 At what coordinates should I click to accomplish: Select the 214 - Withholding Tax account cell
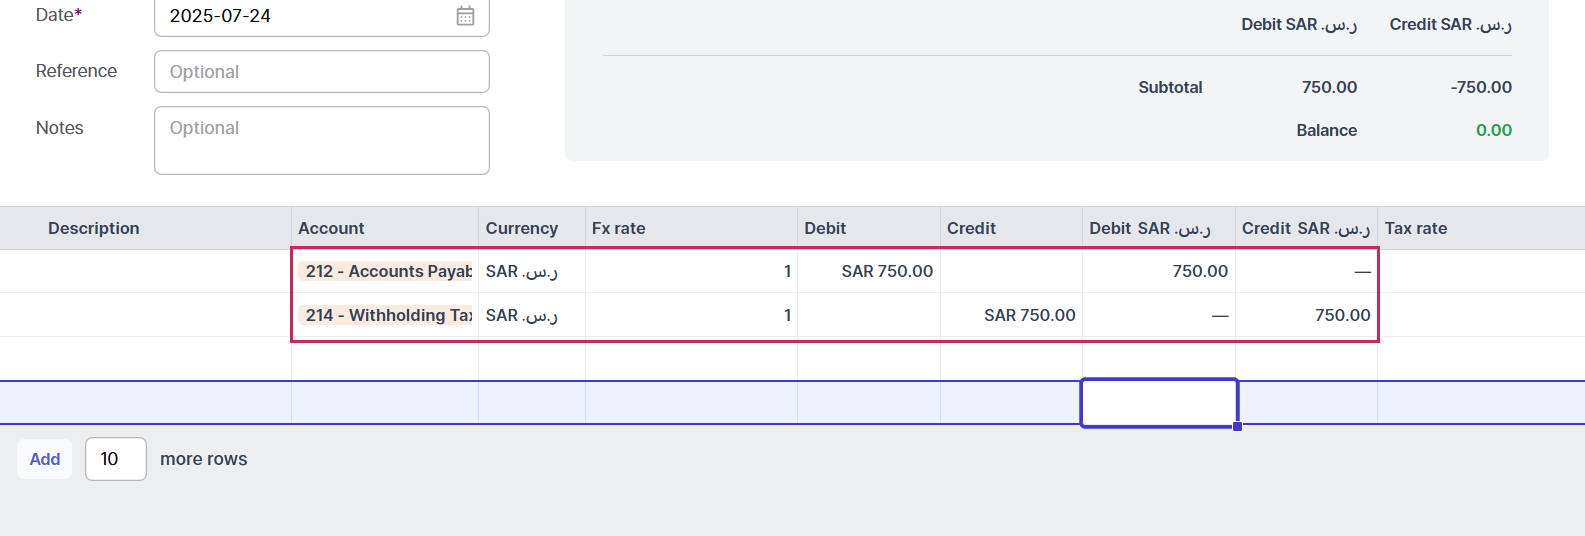(x=385, y=315)
